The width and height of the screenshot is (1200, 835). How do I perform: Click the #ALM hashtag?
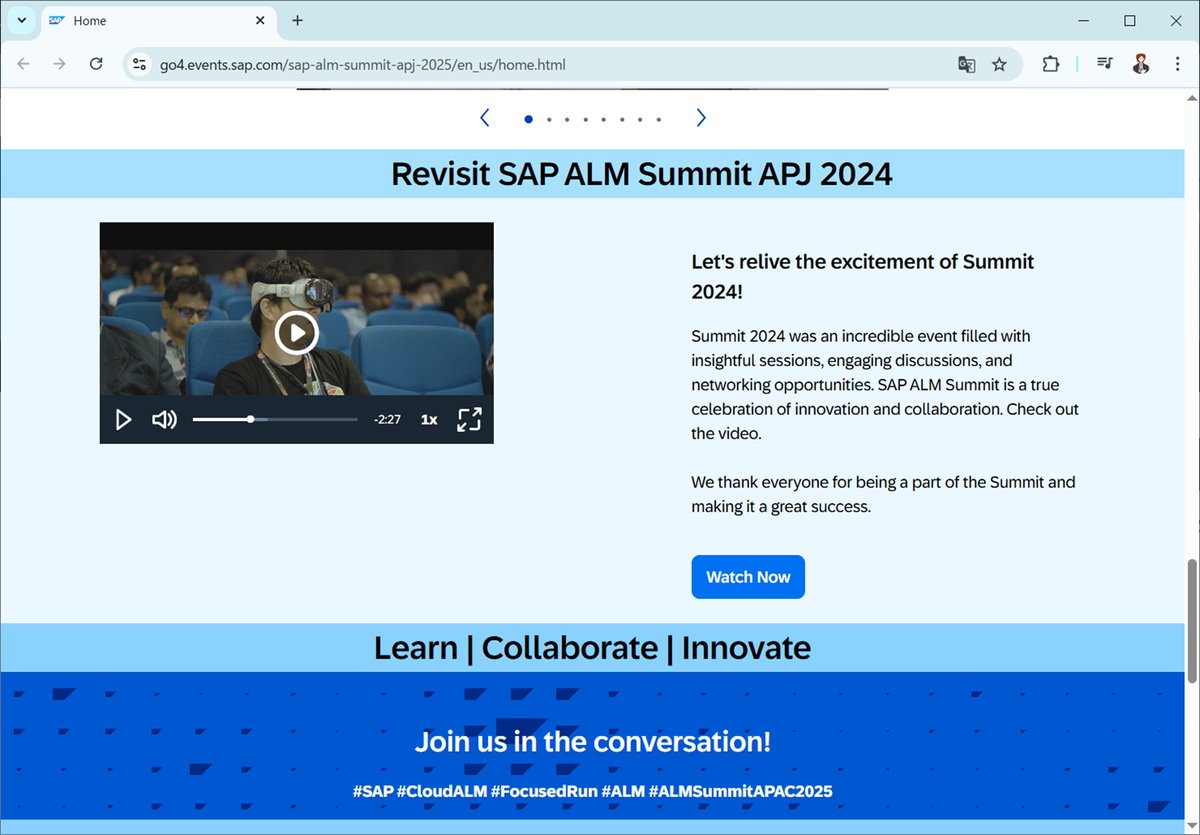(623, 791)
